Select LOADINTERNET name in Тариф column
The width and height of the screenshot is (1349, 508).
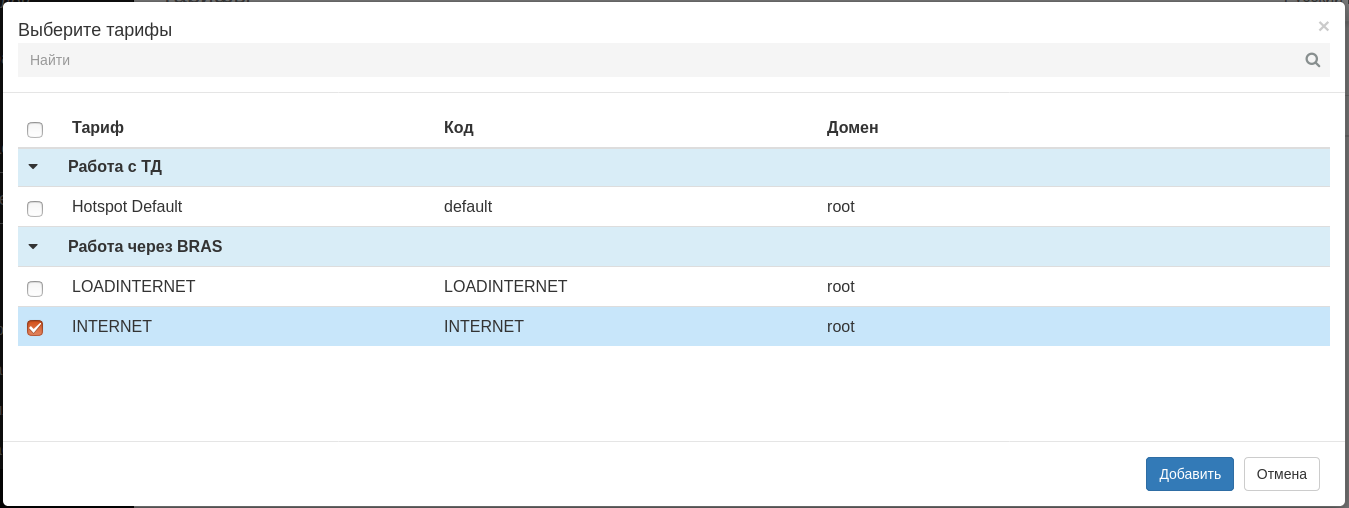coord(133,287)
